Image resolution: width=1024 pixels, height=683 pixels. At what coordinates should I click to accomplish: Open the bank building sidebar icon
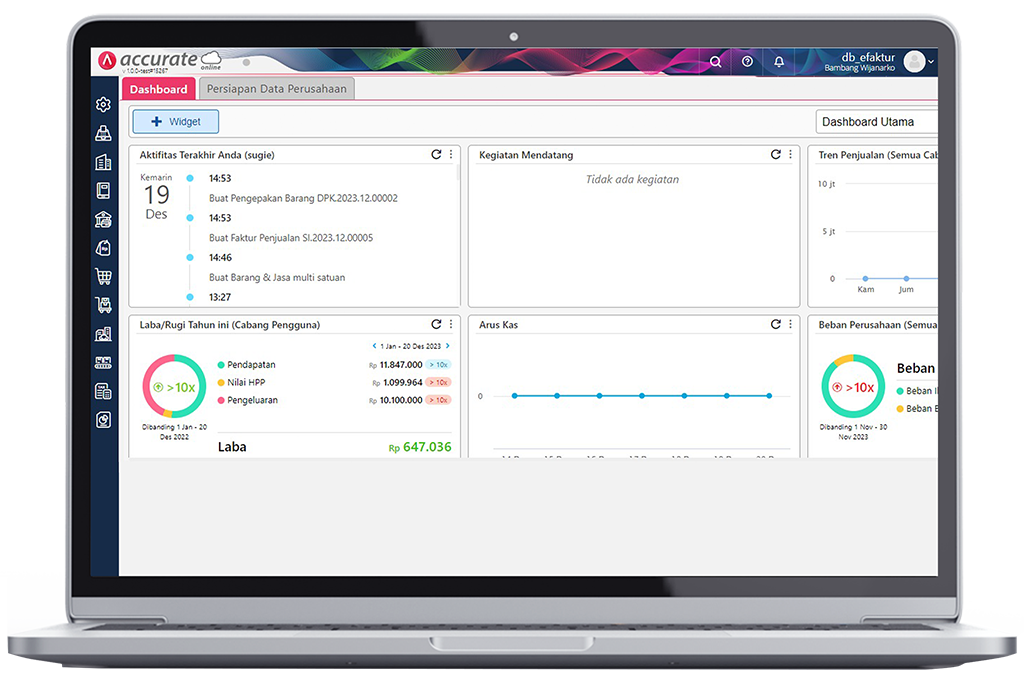coord(102,218)
